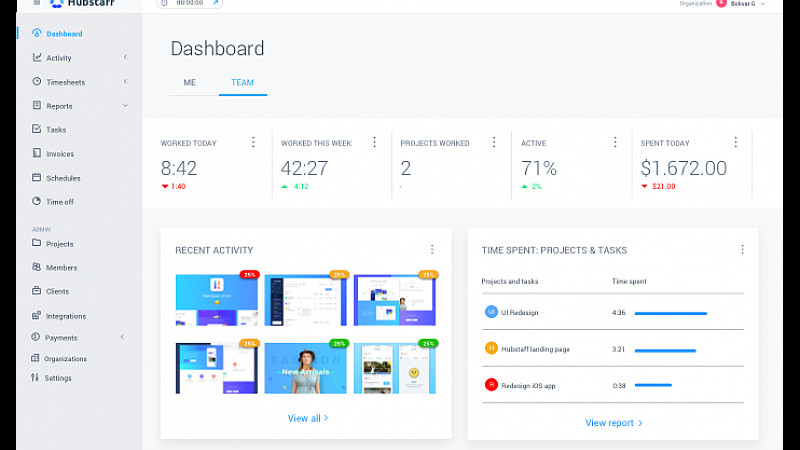Open the smiley face mobile app screenshot
This screenshot has height=450, width=800.
pos(395,368)
